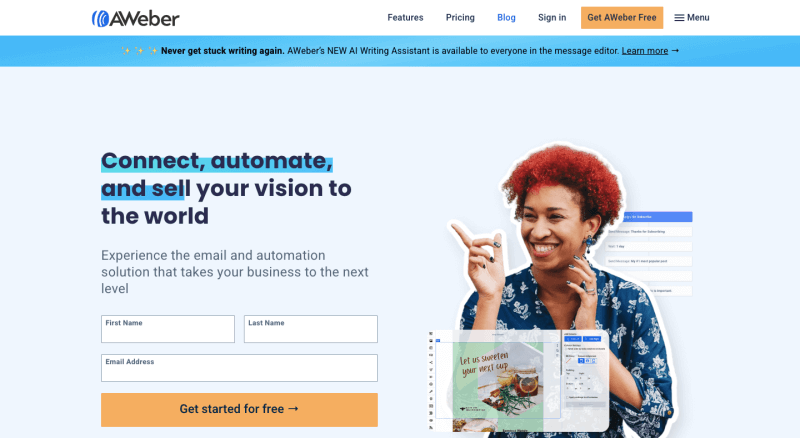This screenshot has height=438, width=800.
Task: Click the blue automation header bar in mockup
Action: coord(657,216)
